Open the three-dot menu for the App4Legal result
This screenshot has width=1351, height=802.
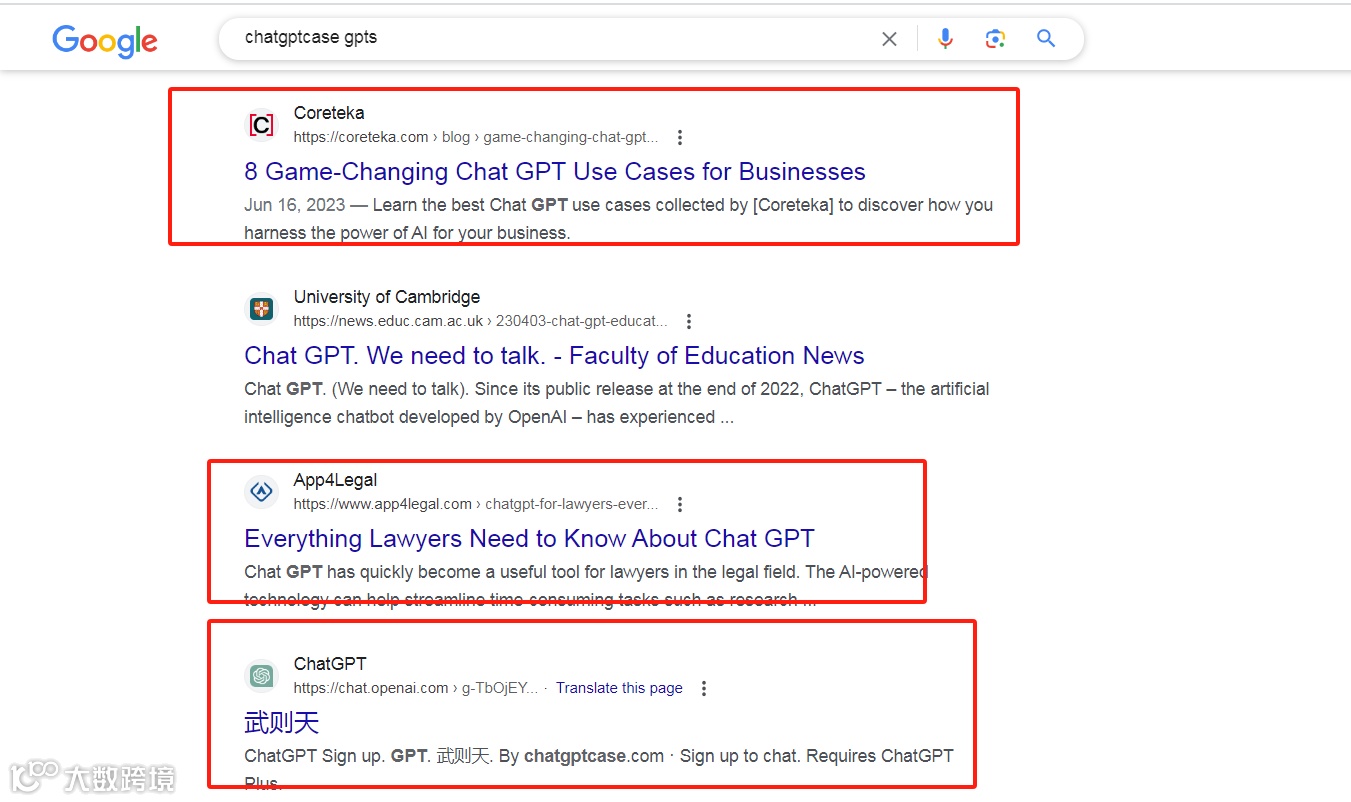point(680,505)
